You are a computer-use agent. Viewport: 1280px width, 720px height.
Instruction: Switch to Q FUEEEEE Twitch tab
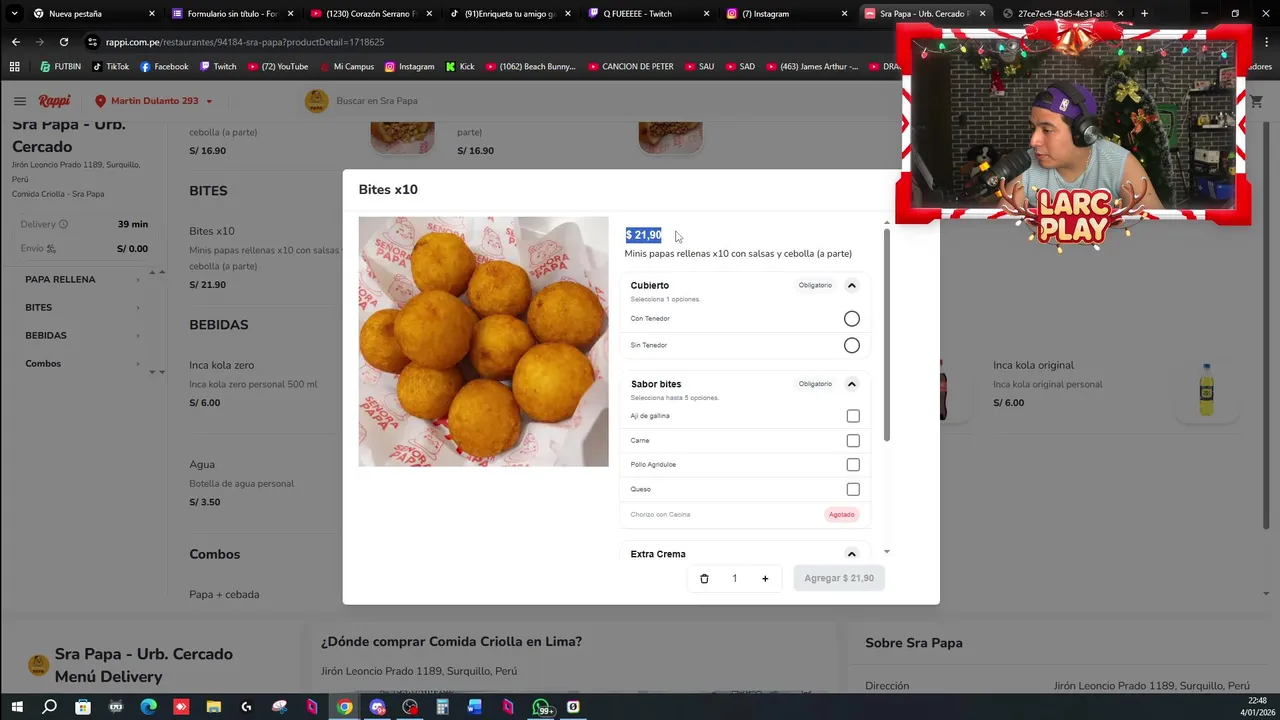tap(647, 14)
